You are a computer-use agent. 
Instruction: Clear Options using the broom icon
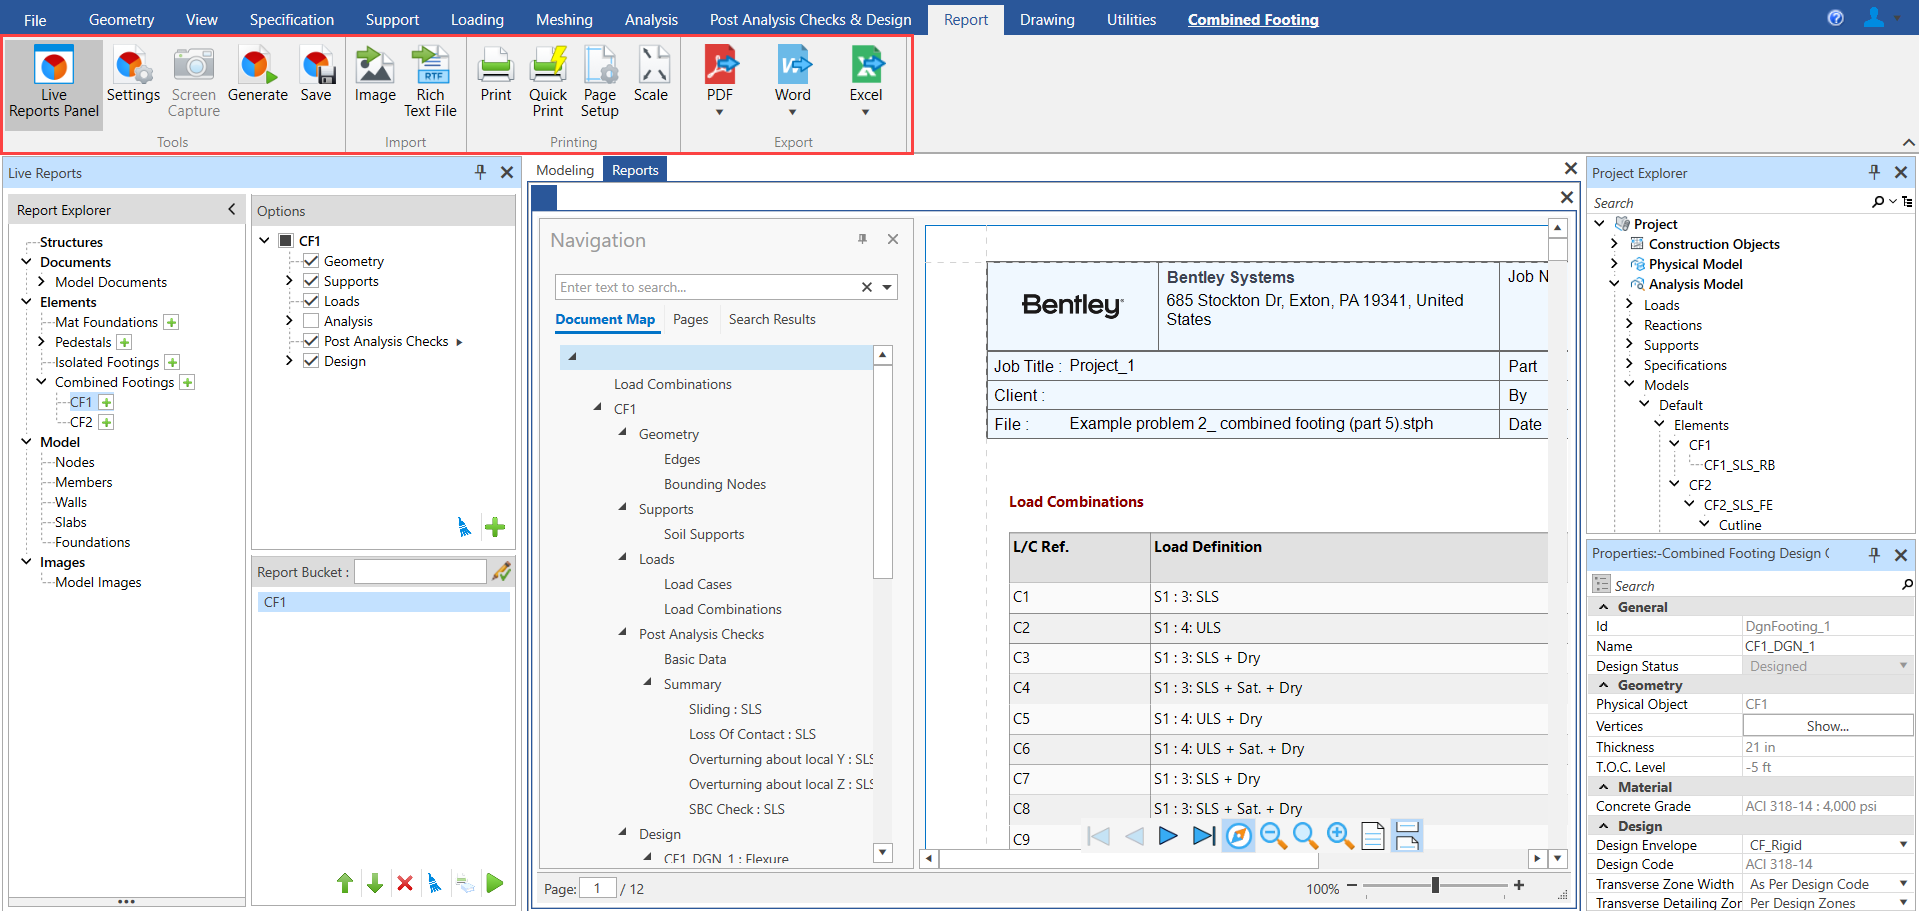[464, 527]
